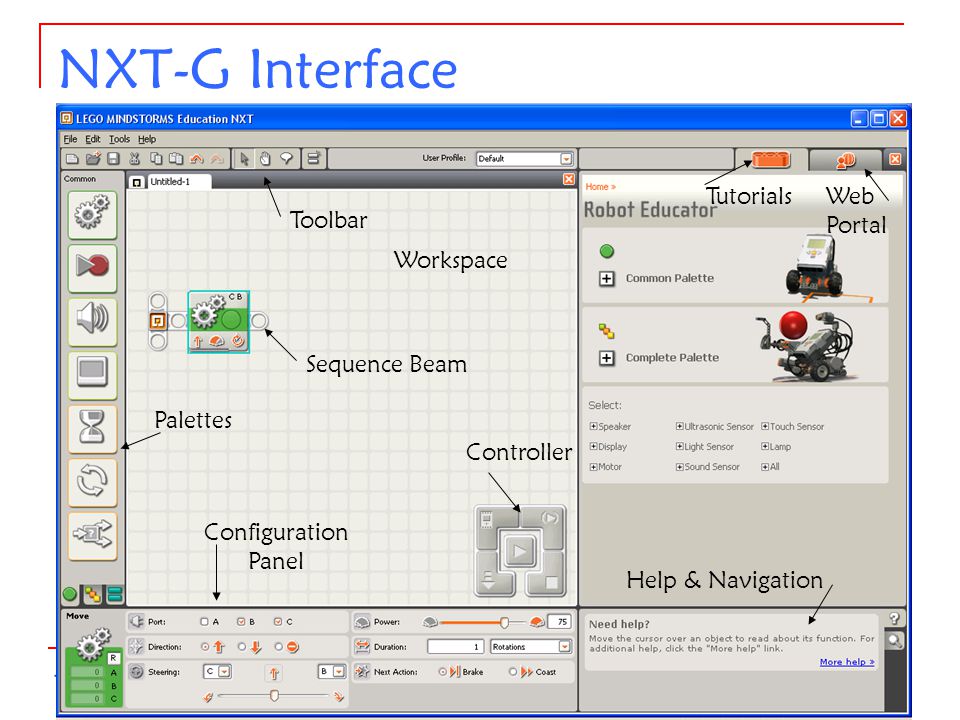This screenshot has width=960, height=720.
Task: Select the Comment tool in the toolbar
Action: click(286, 159)
